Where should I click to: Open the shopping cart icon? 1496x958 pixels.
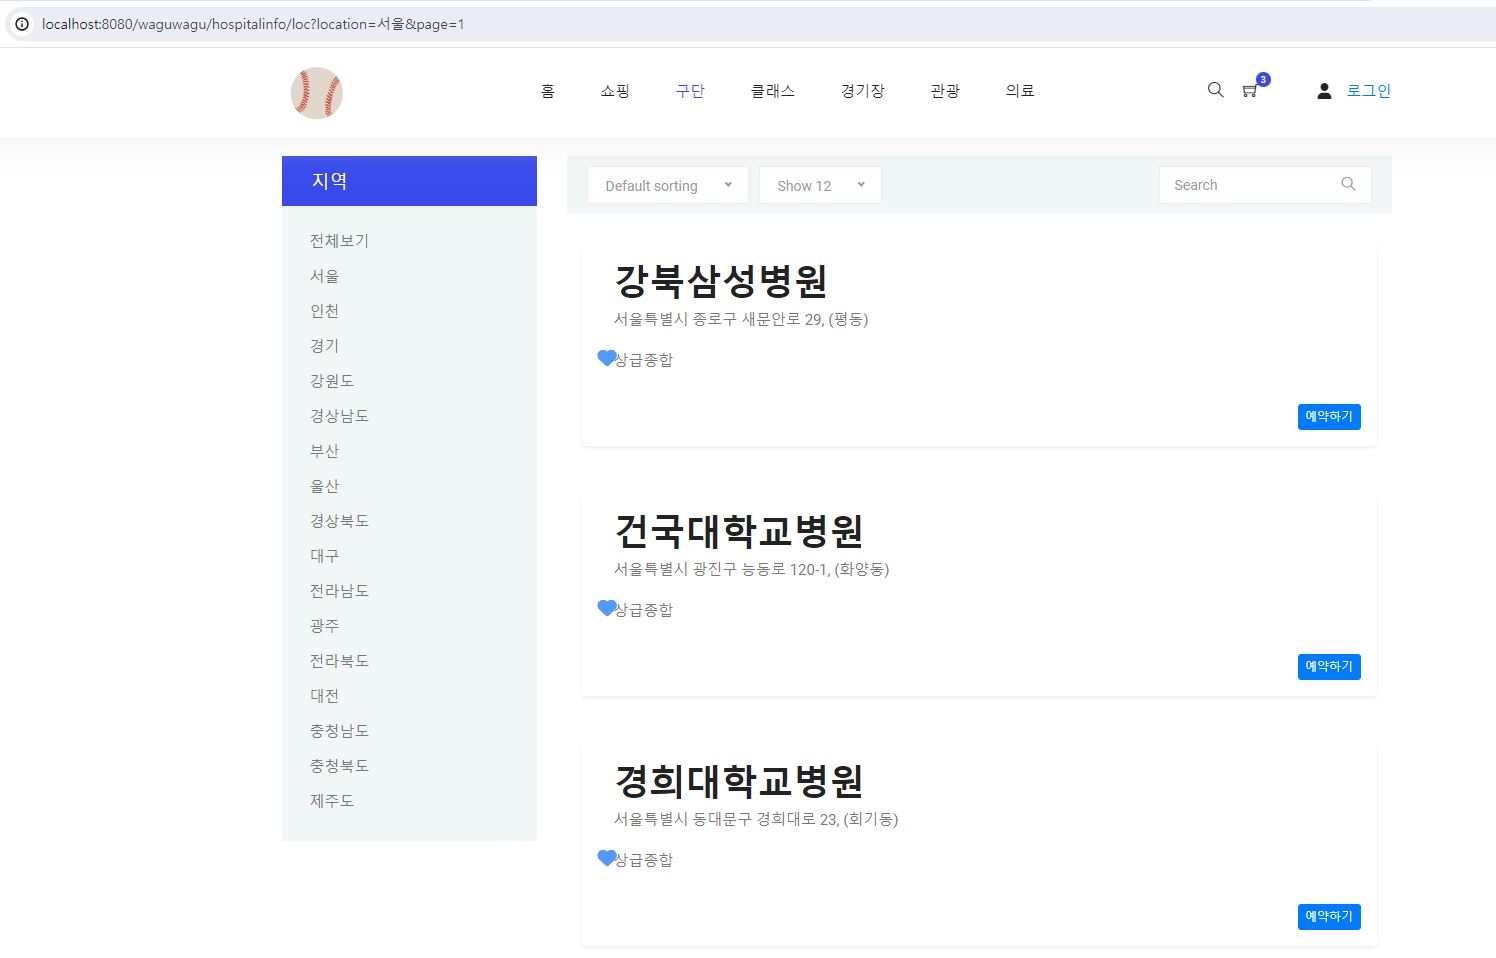point(1250,91)
